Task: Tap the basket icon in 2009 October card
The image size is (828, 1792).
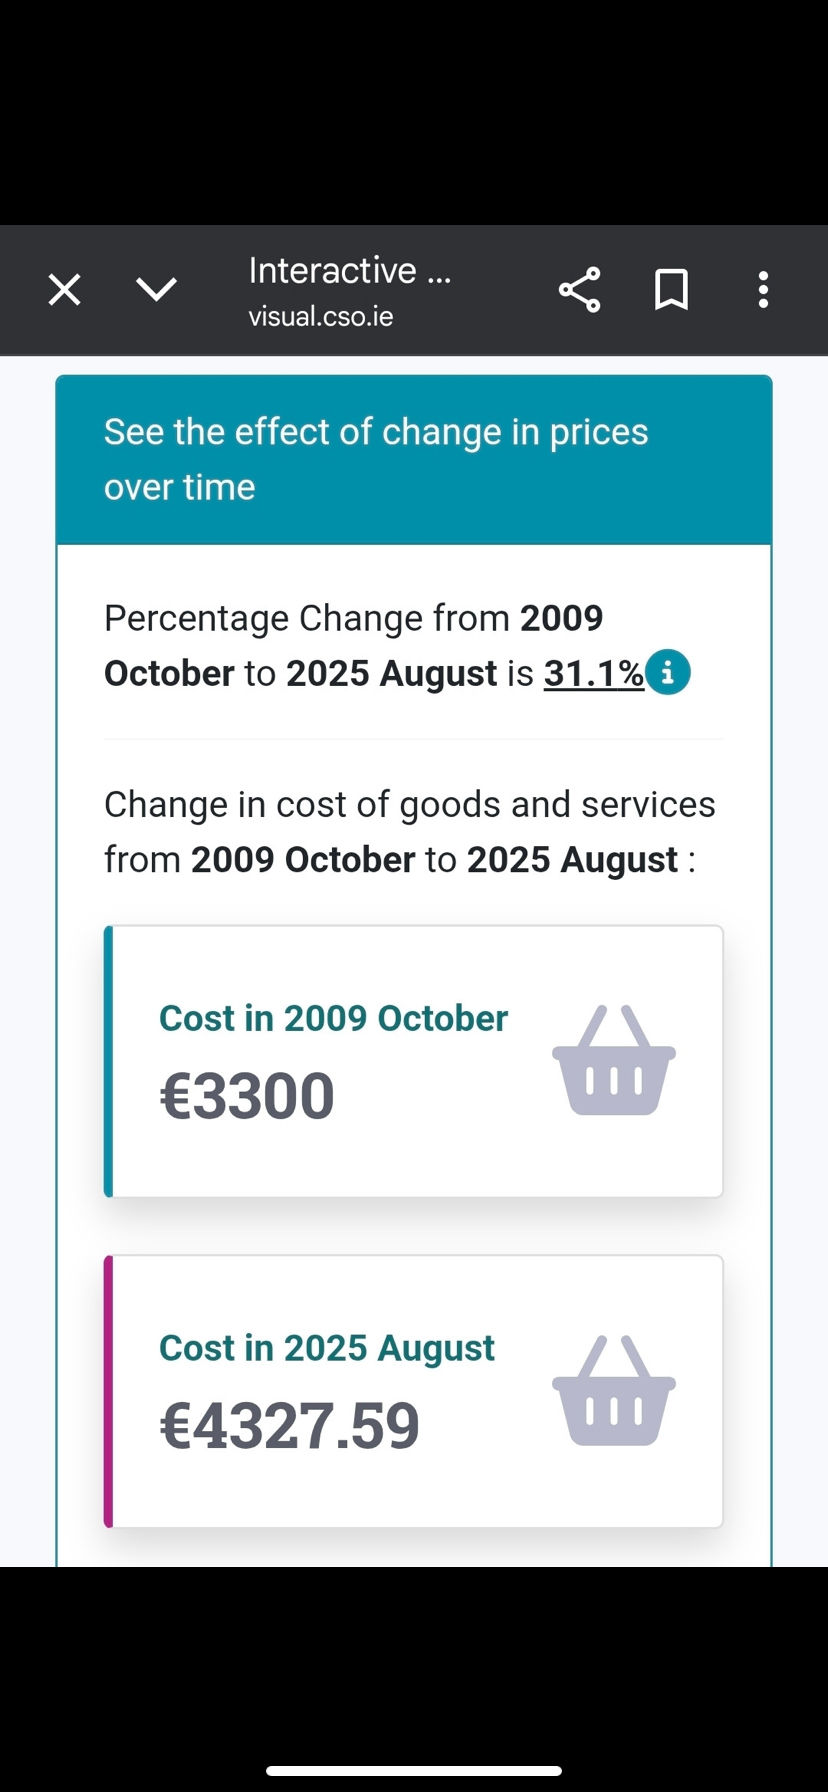Action: pyautogui.click(x=613, y=1061)
